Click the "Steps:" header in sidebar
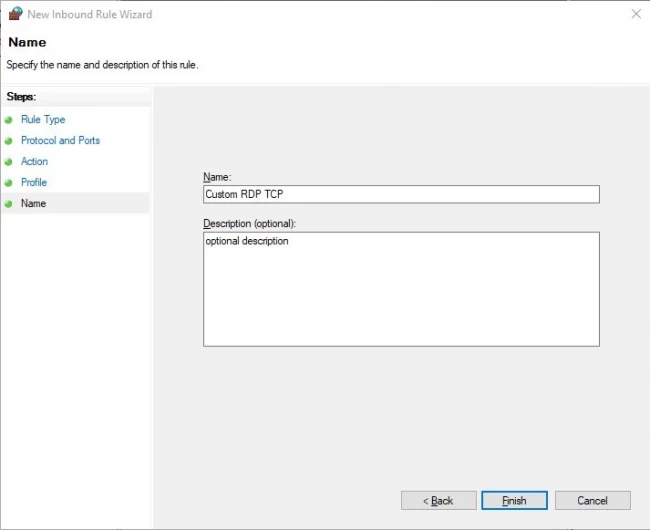The image size is (650, 530). [21, 97]
